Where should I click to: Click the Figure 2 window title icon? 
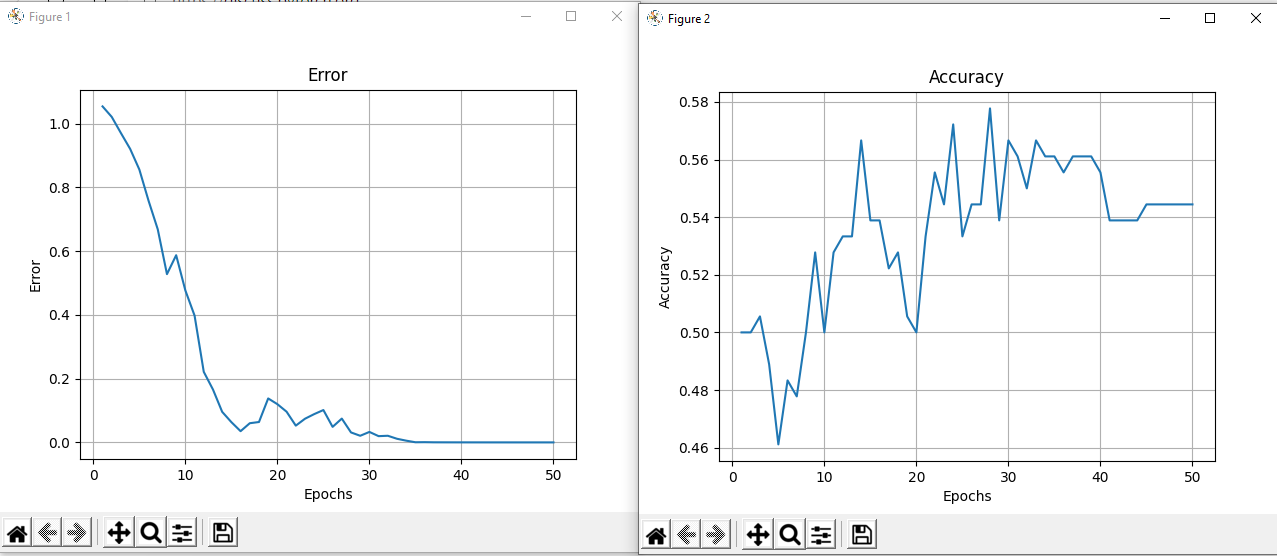[x=655, y=18]
